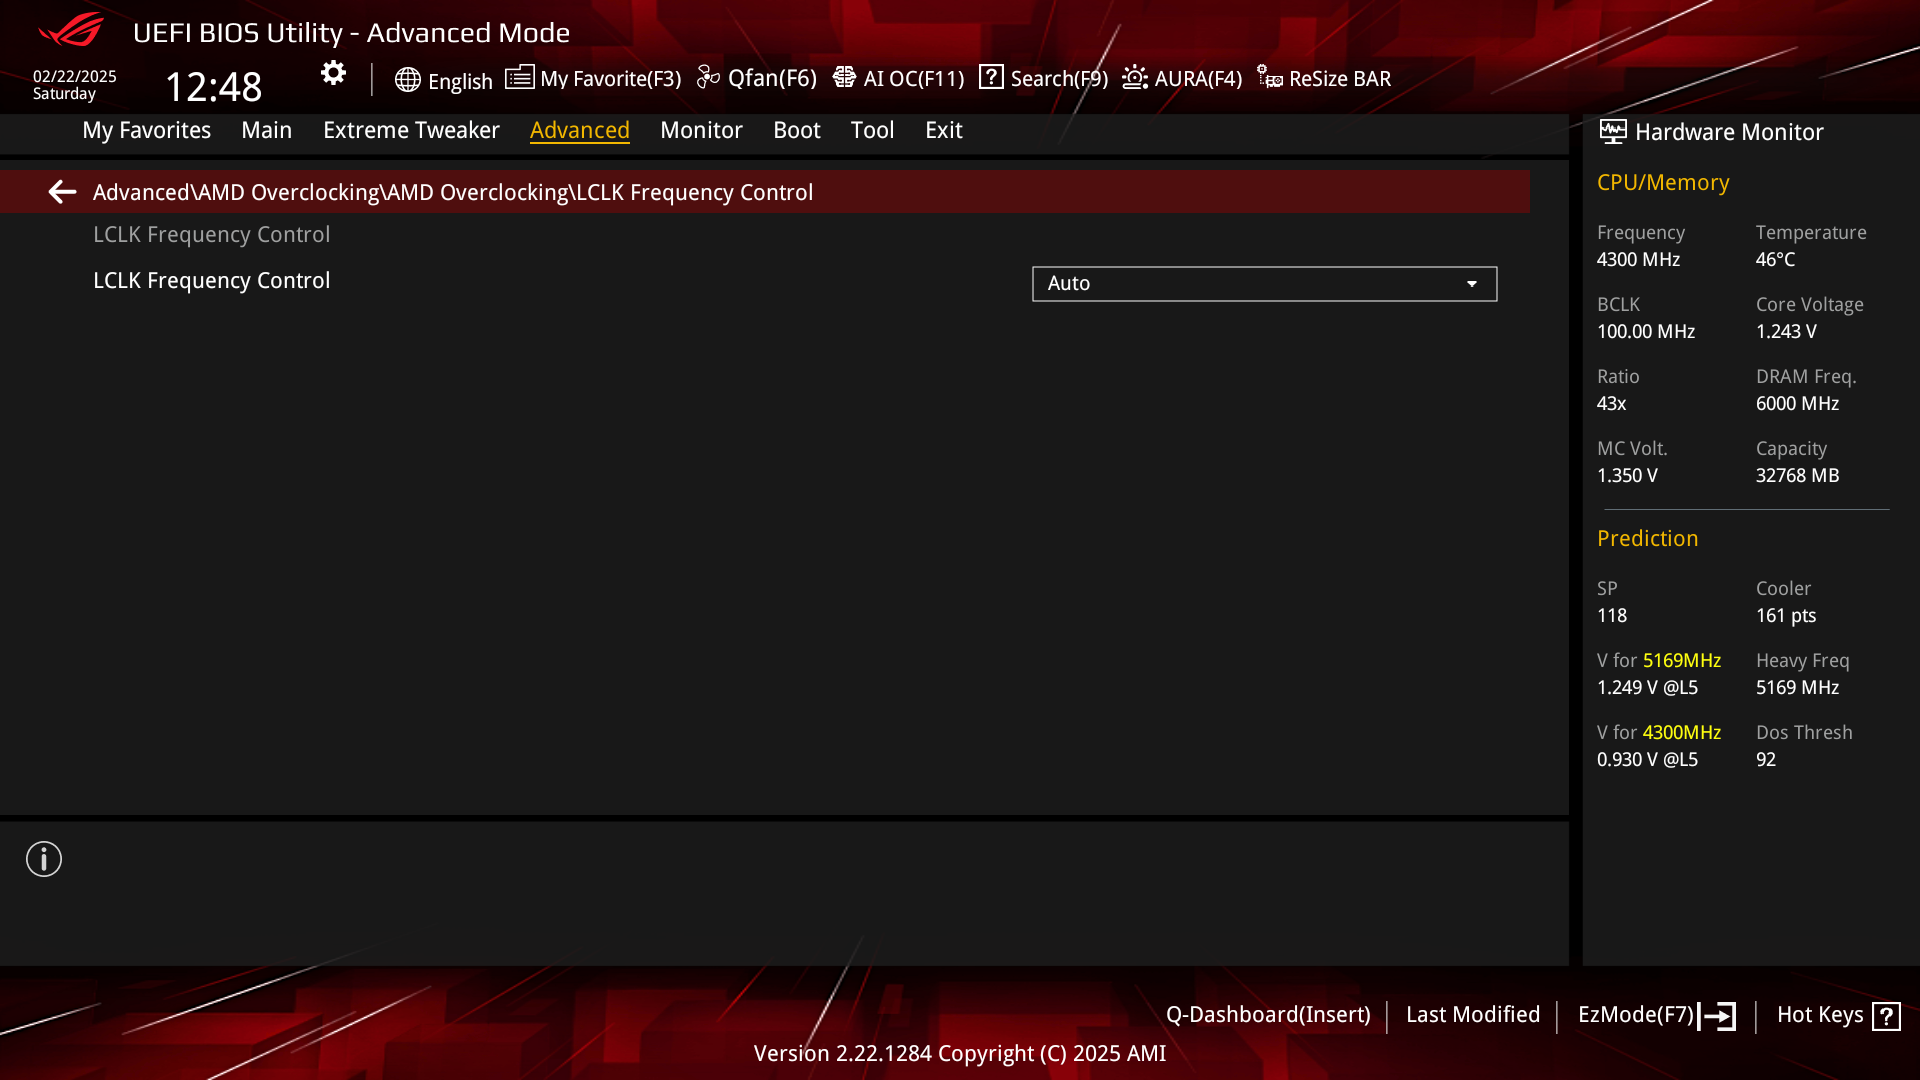This screenshot has height=1080, width=1920.
Task: Open settings via the gear icon
Action: click(333, 73)
